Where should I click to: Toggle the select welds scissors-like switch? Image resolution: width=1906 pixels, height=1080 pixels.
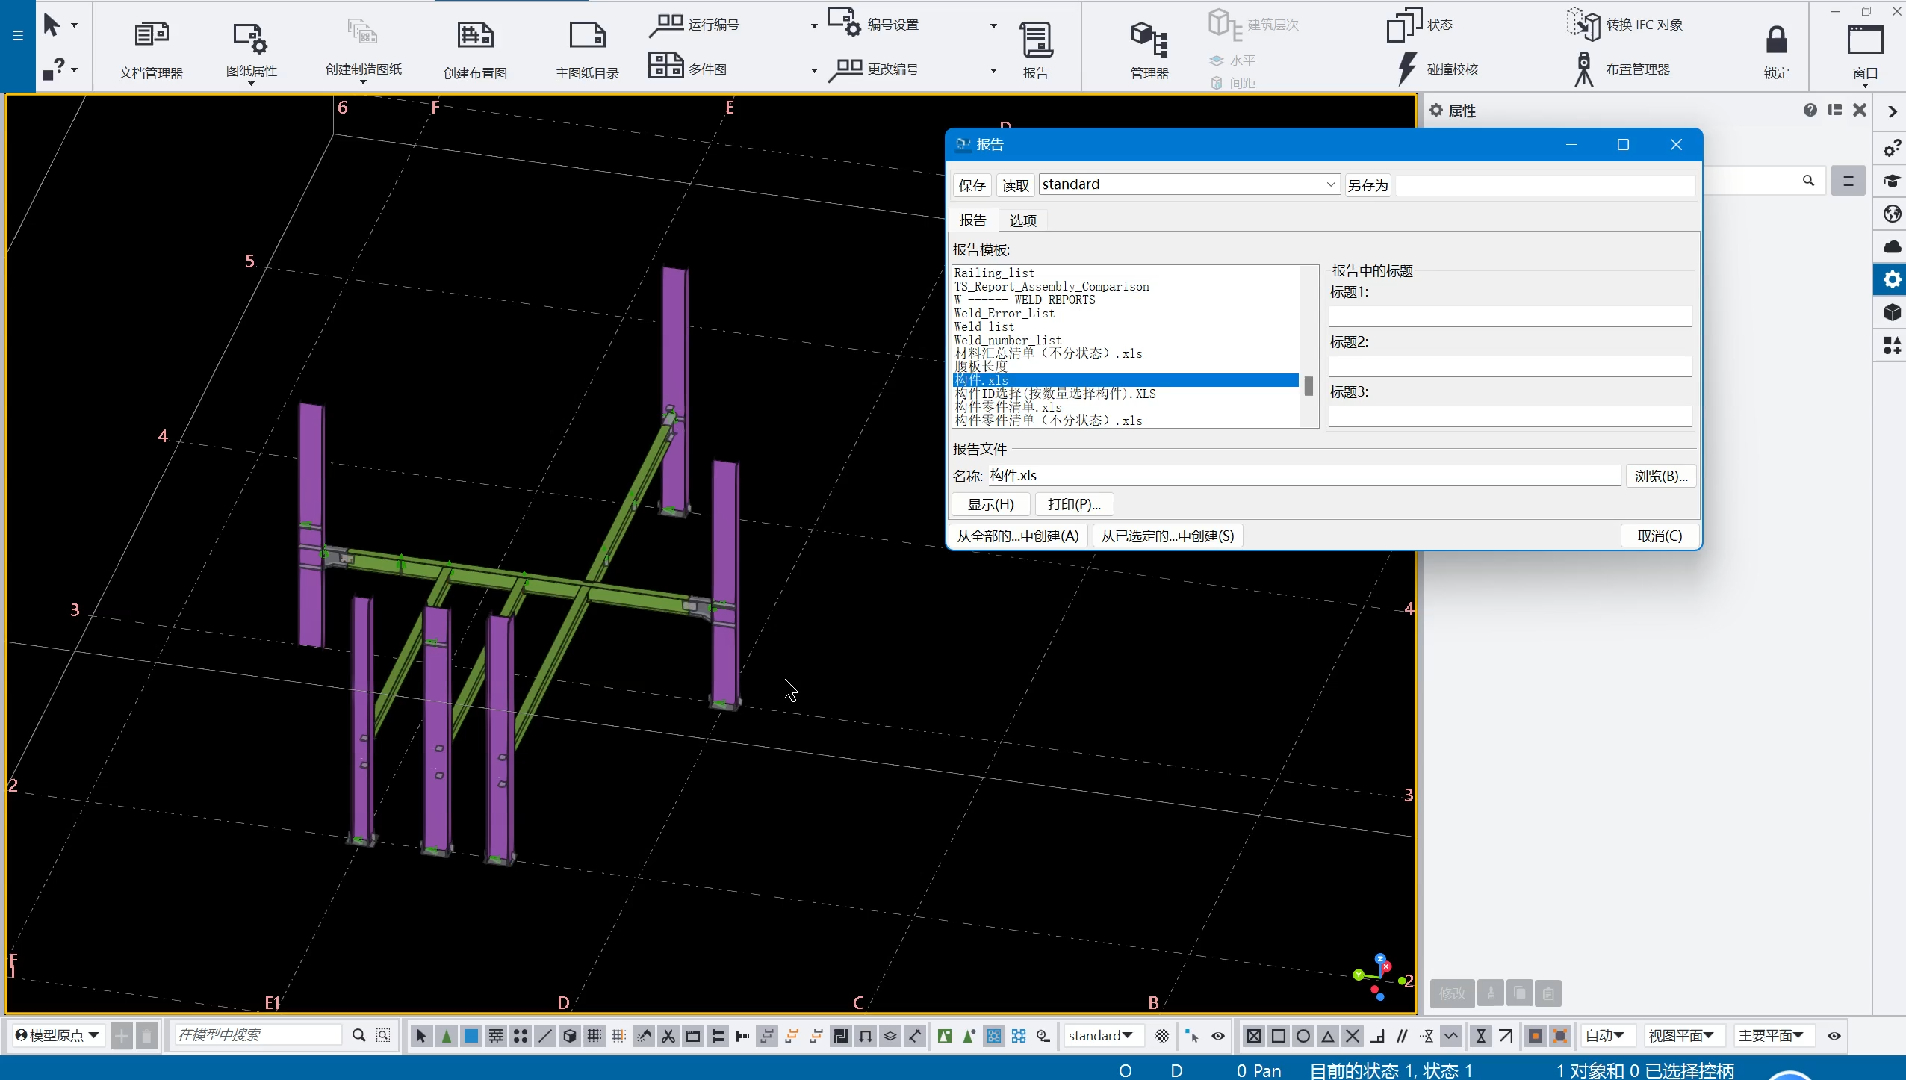click(x=668, y=1036)
